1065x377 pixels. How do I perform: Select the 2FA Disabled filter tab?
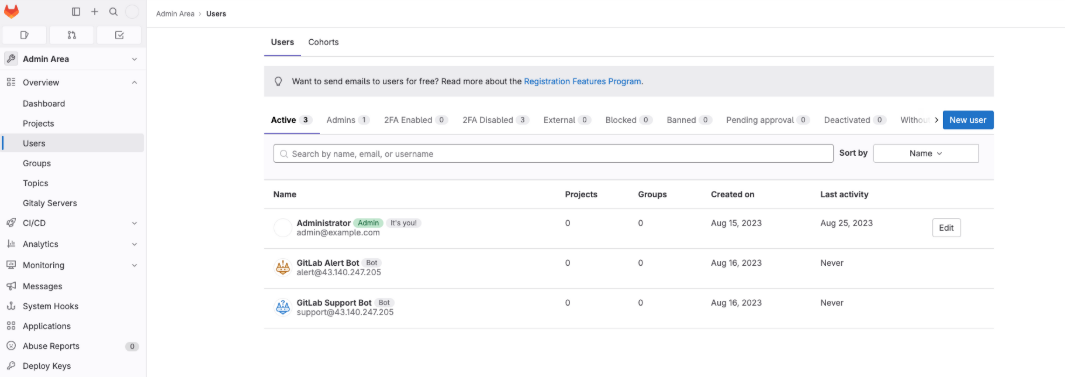pyautogui.click(x=496, y=120)
